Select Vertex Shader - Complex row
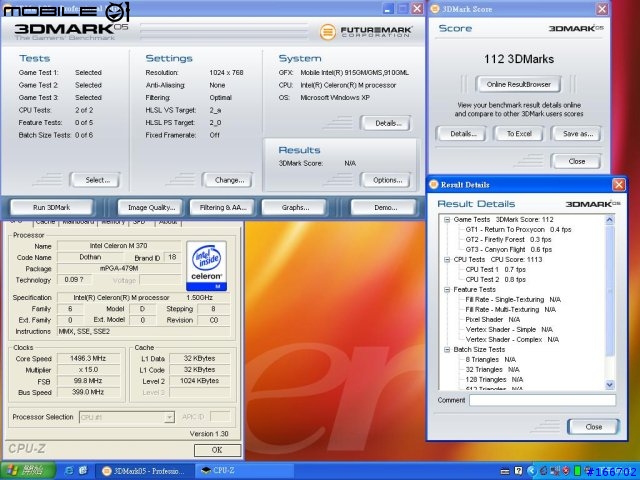 pyautogui.click(x=512, y=340)
